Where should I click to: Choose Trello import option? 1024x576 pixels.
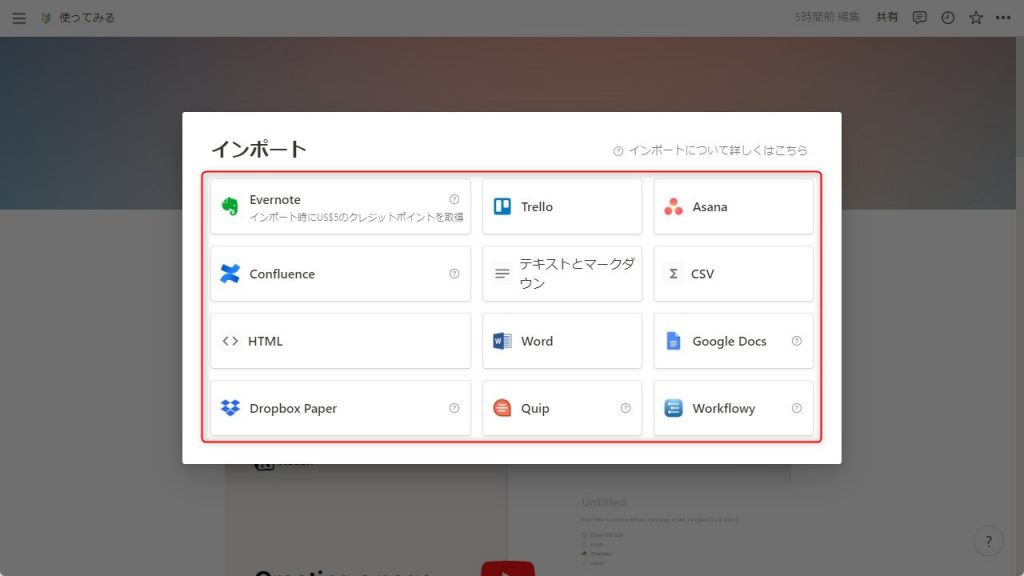point(562,206)
